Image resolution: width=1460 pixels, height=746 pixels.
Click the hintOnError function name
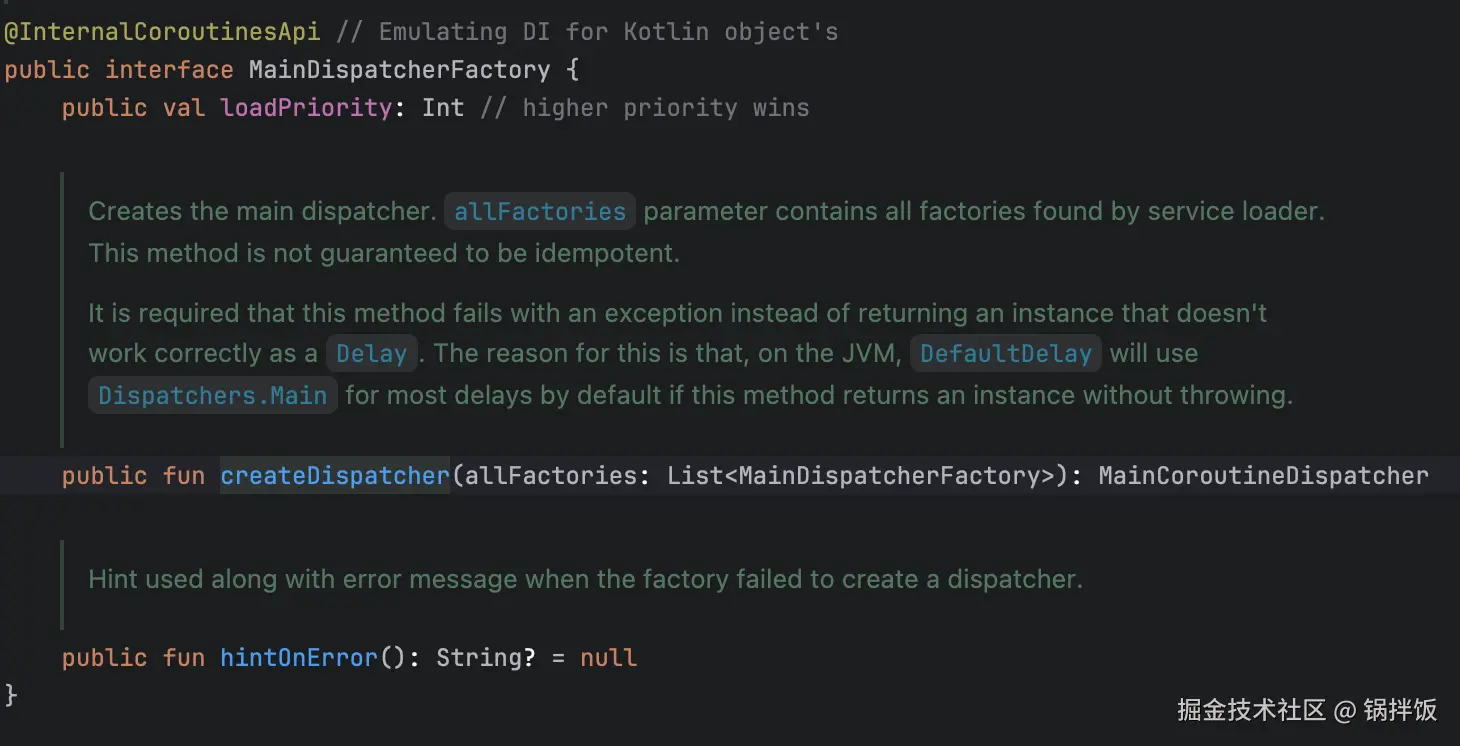click(299, 658)
